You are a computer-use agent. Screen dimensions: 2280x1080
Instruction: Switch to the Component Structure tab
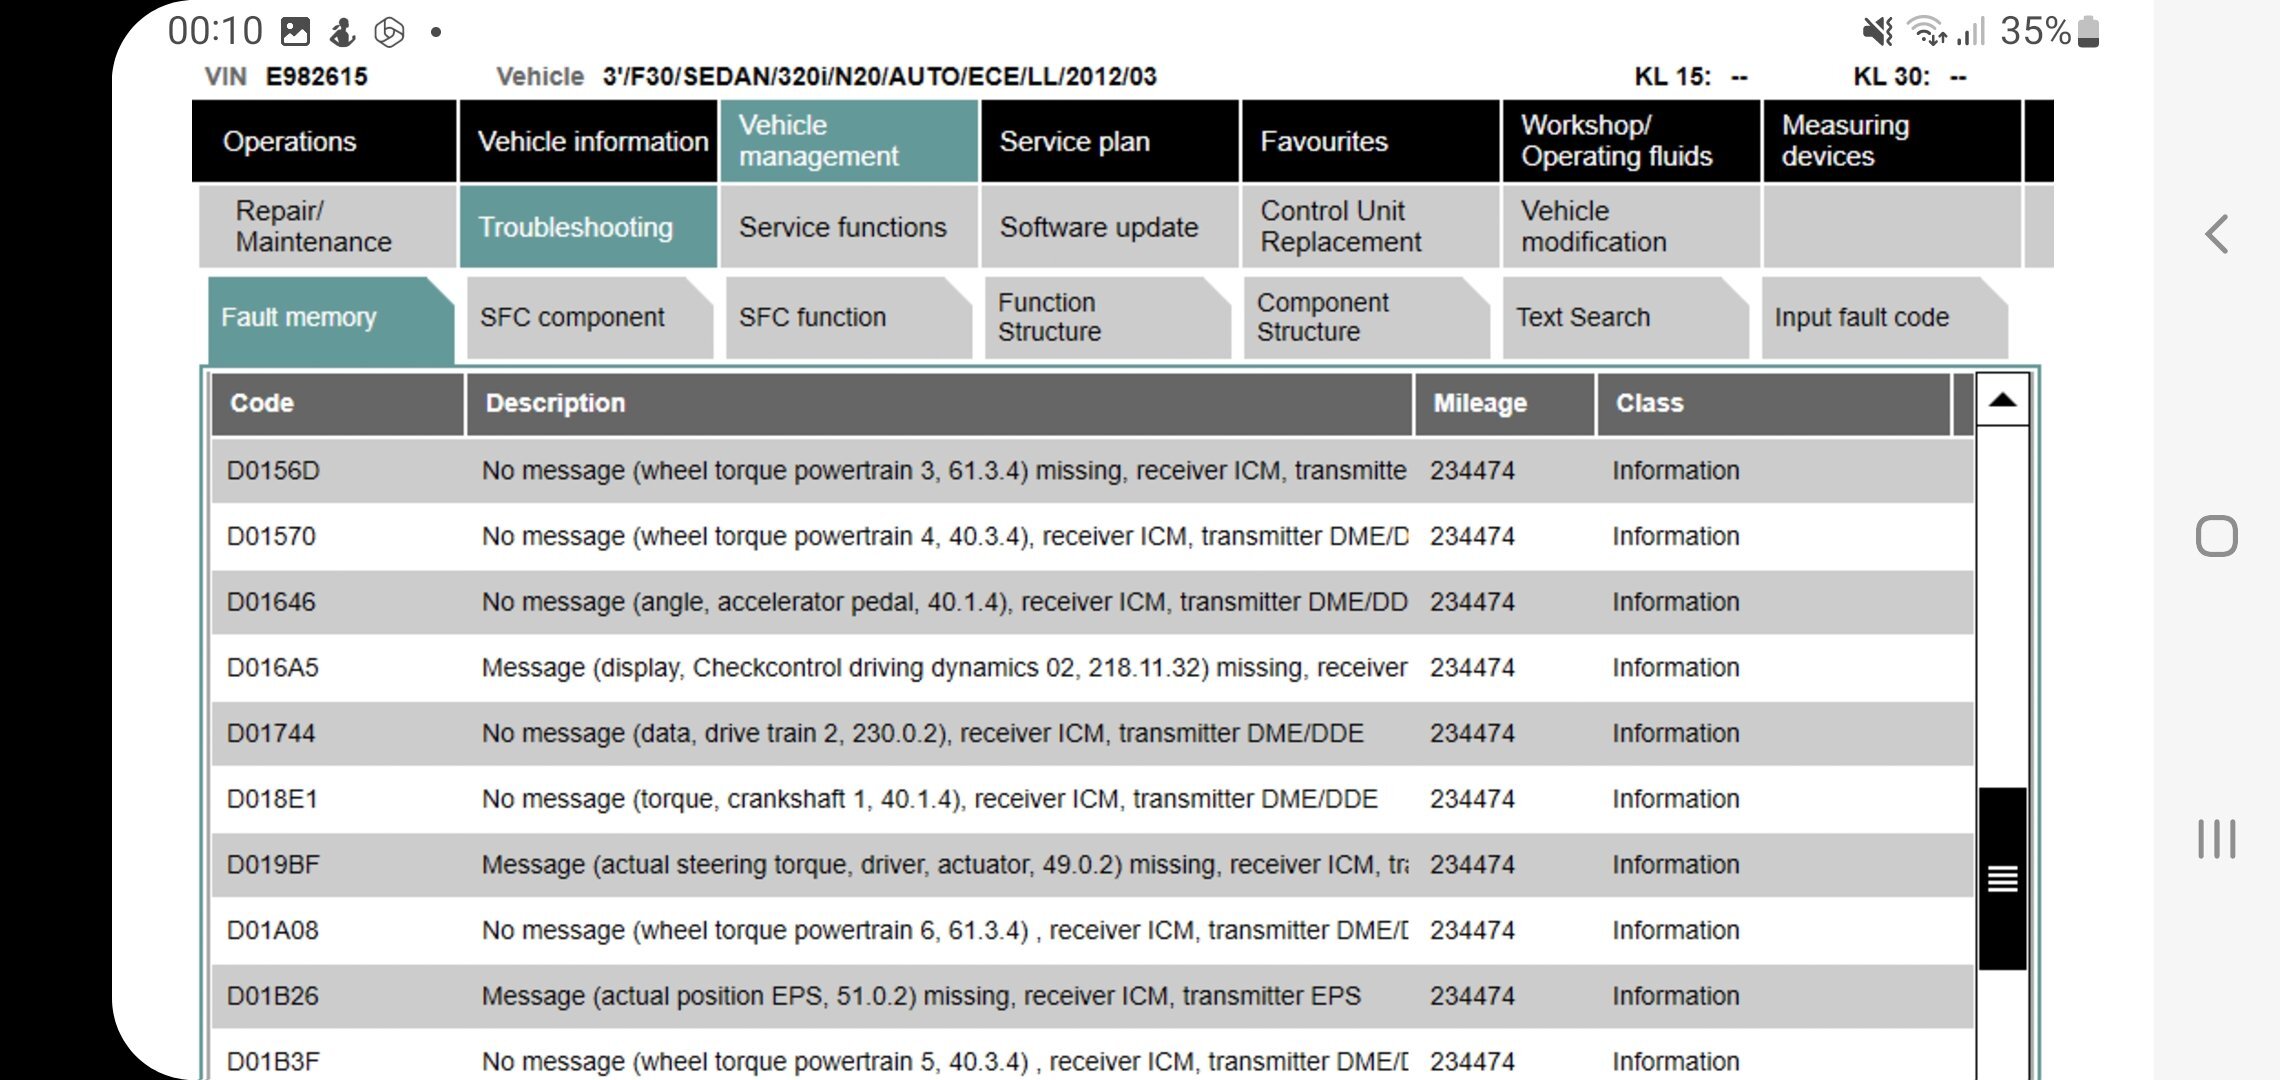tap(1367, 318)
